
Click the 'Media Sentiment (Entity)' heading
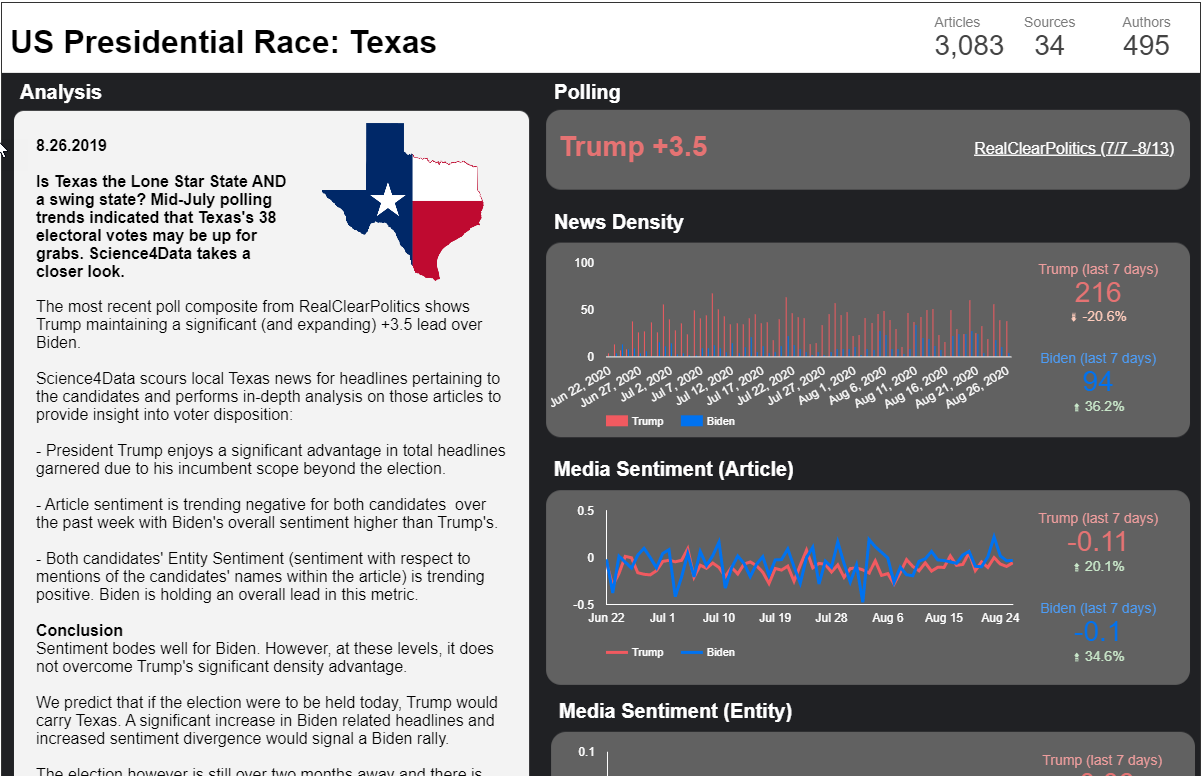click(675, 711)
